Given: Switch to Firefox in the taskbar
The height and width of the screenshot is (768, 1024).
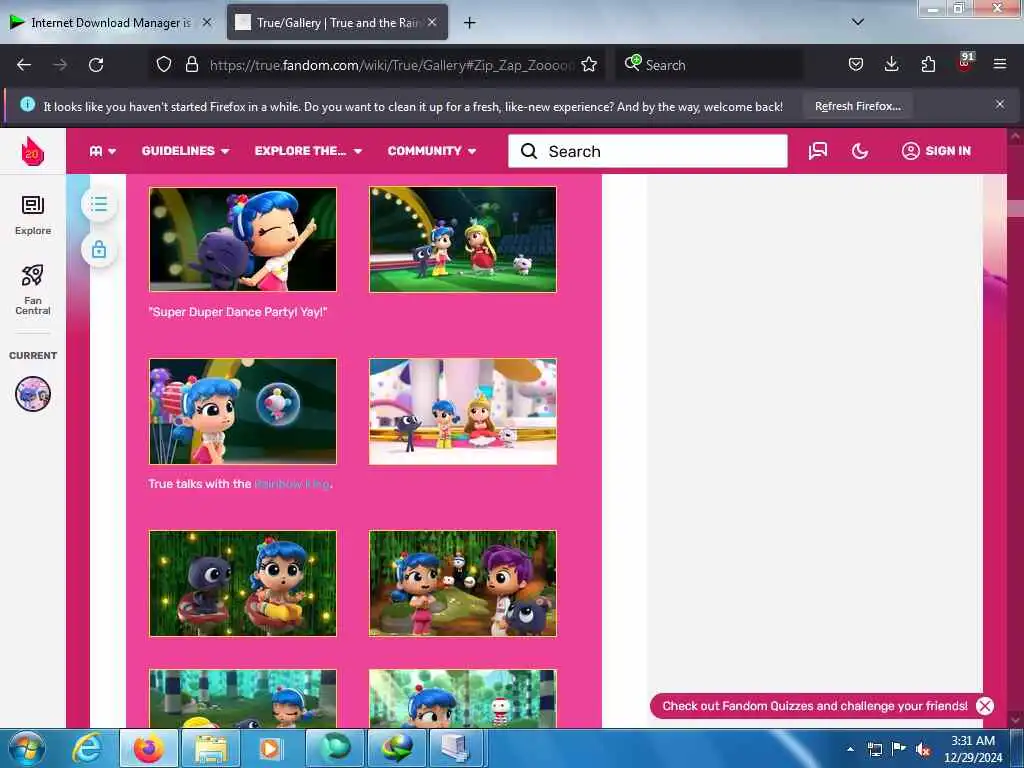Looking at the screenshot, I should point(149,748).
